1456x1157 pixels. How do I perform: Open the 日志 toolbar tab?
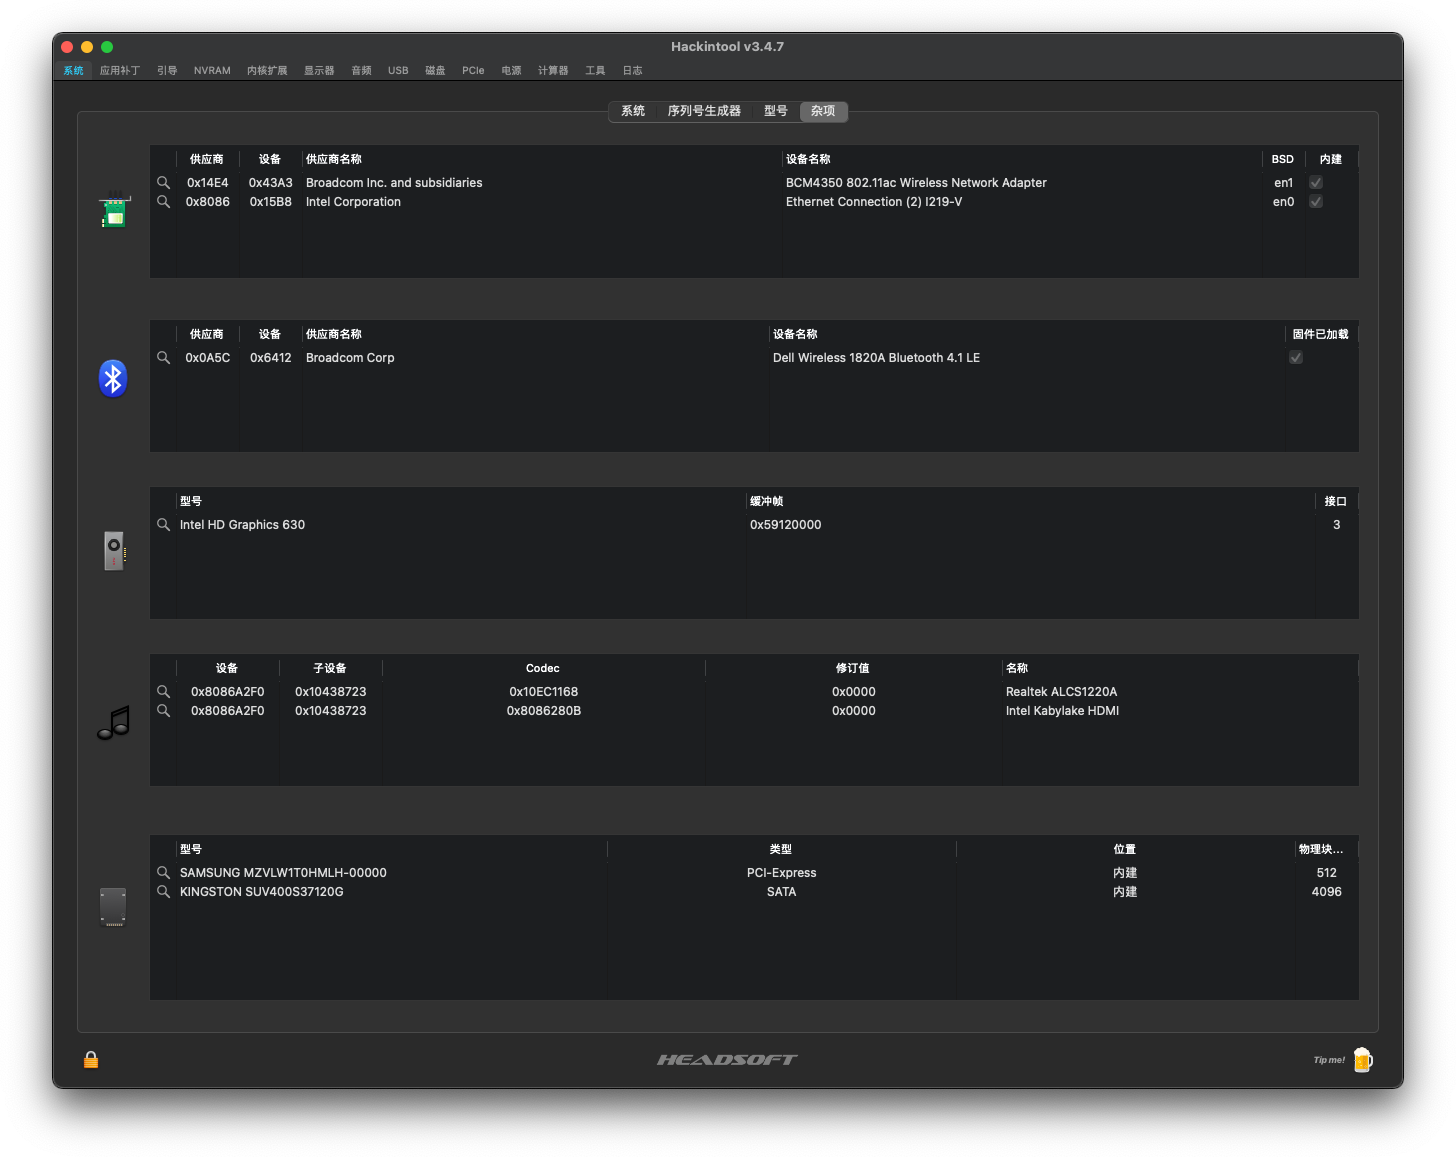coord(632,71)
